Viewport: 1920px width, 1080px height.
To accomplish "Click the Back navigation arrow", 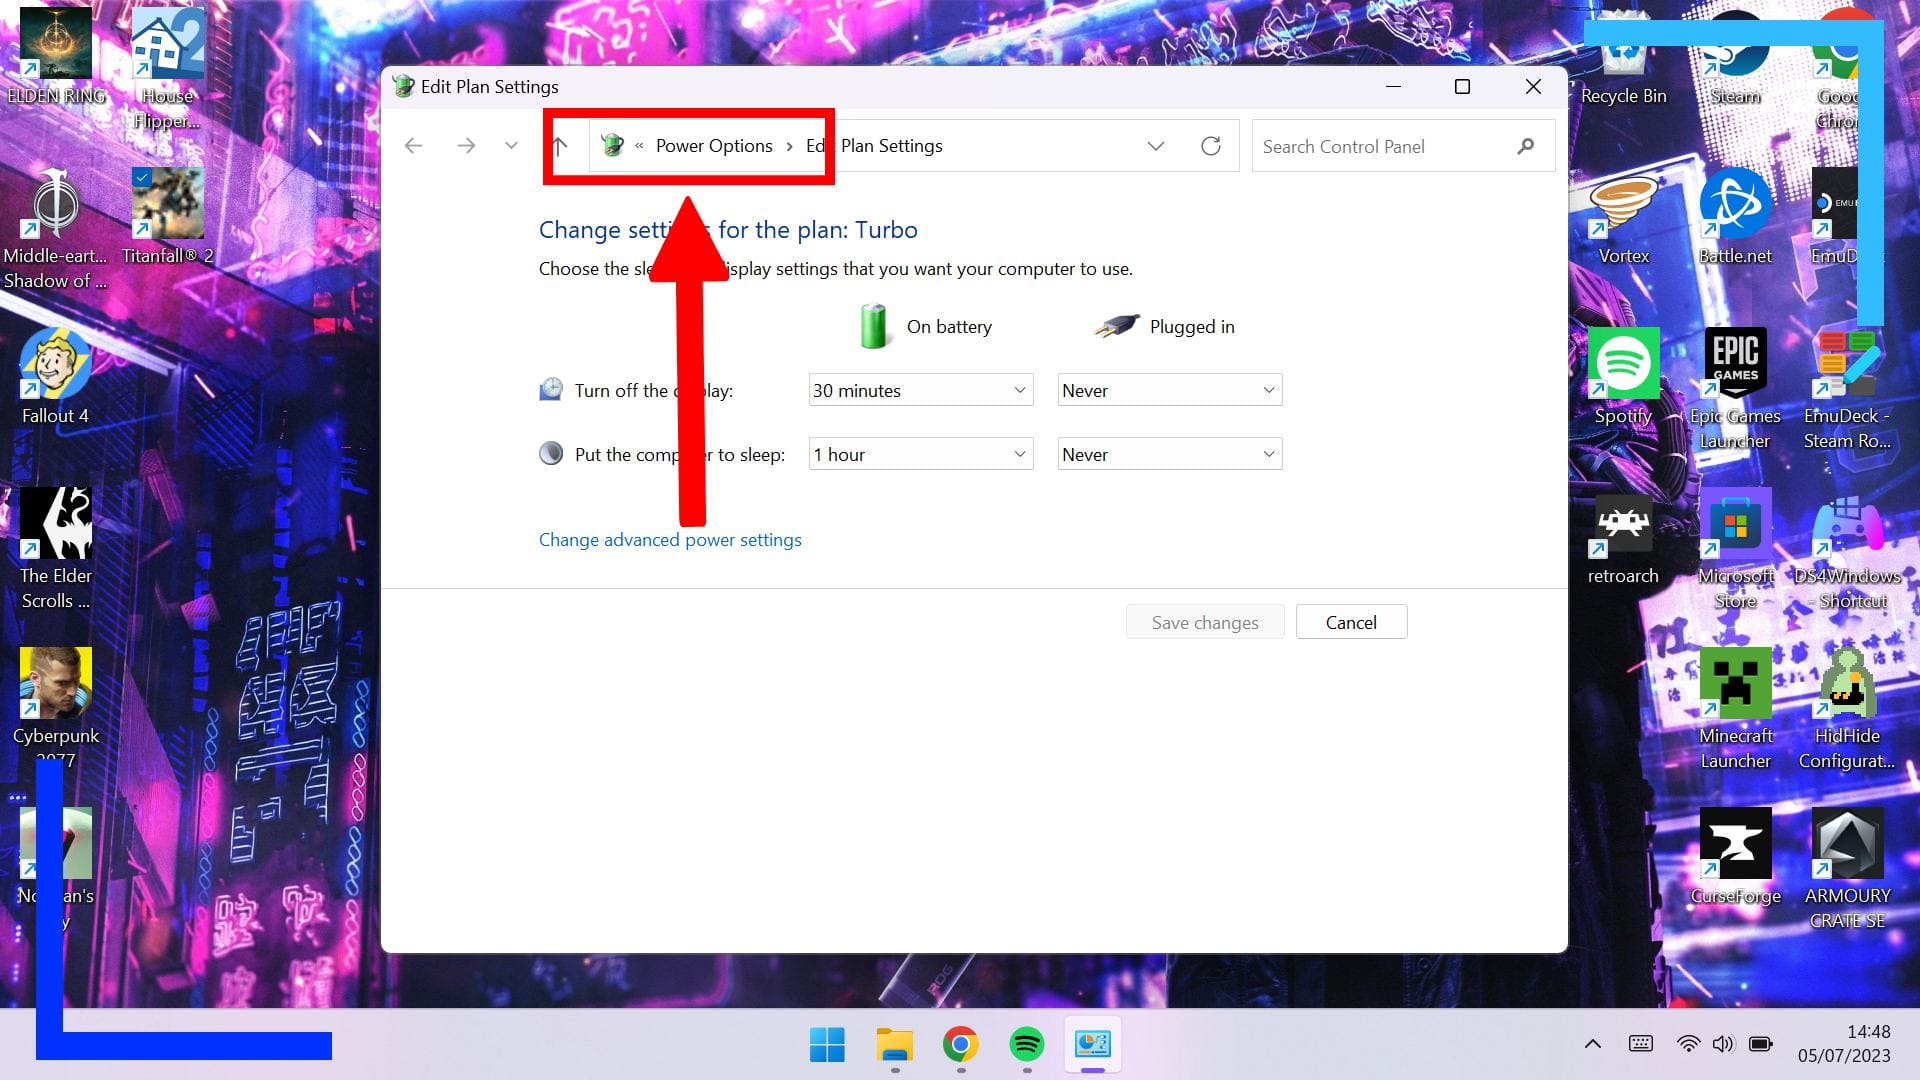I will (413, 146).
